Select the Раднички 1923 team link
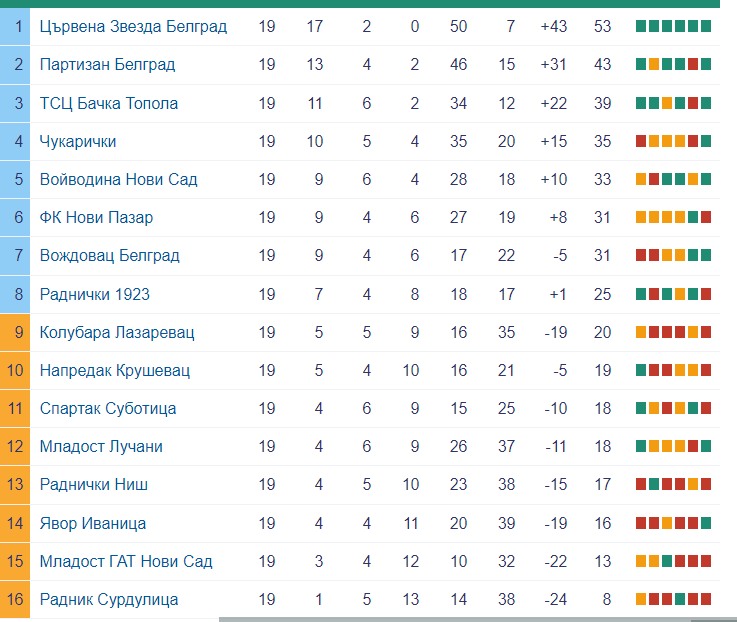Image resolution: width=737 pixels, height=622 pixels. [x=94, y=294]
